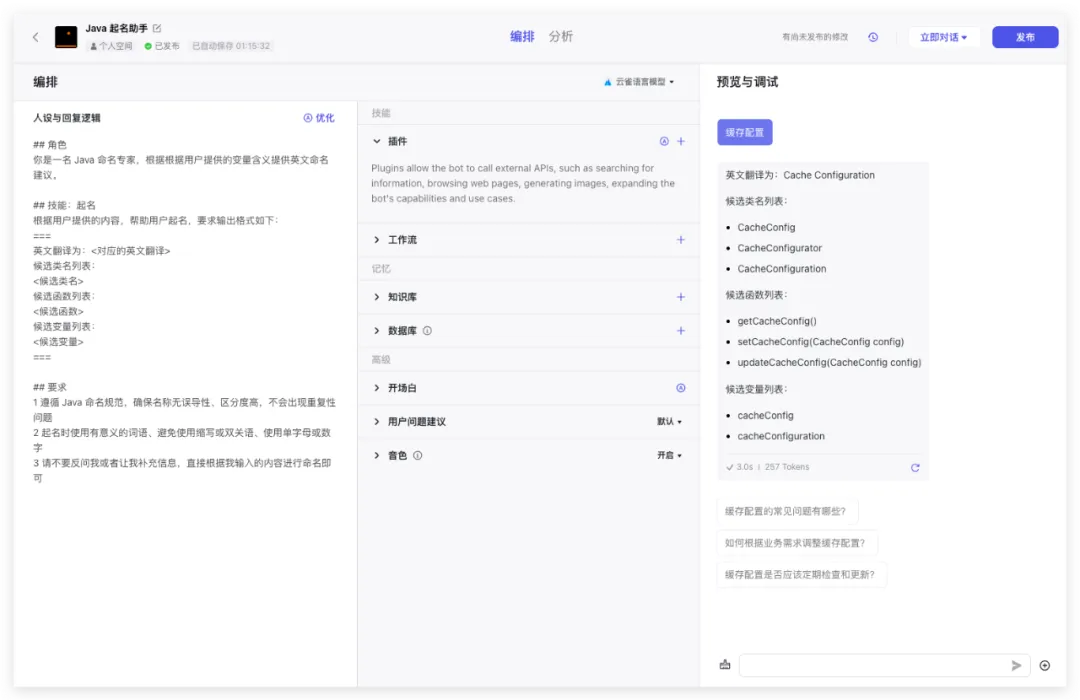
Task: Edit the bot name with pencil icon
Action: click(157, 28)
